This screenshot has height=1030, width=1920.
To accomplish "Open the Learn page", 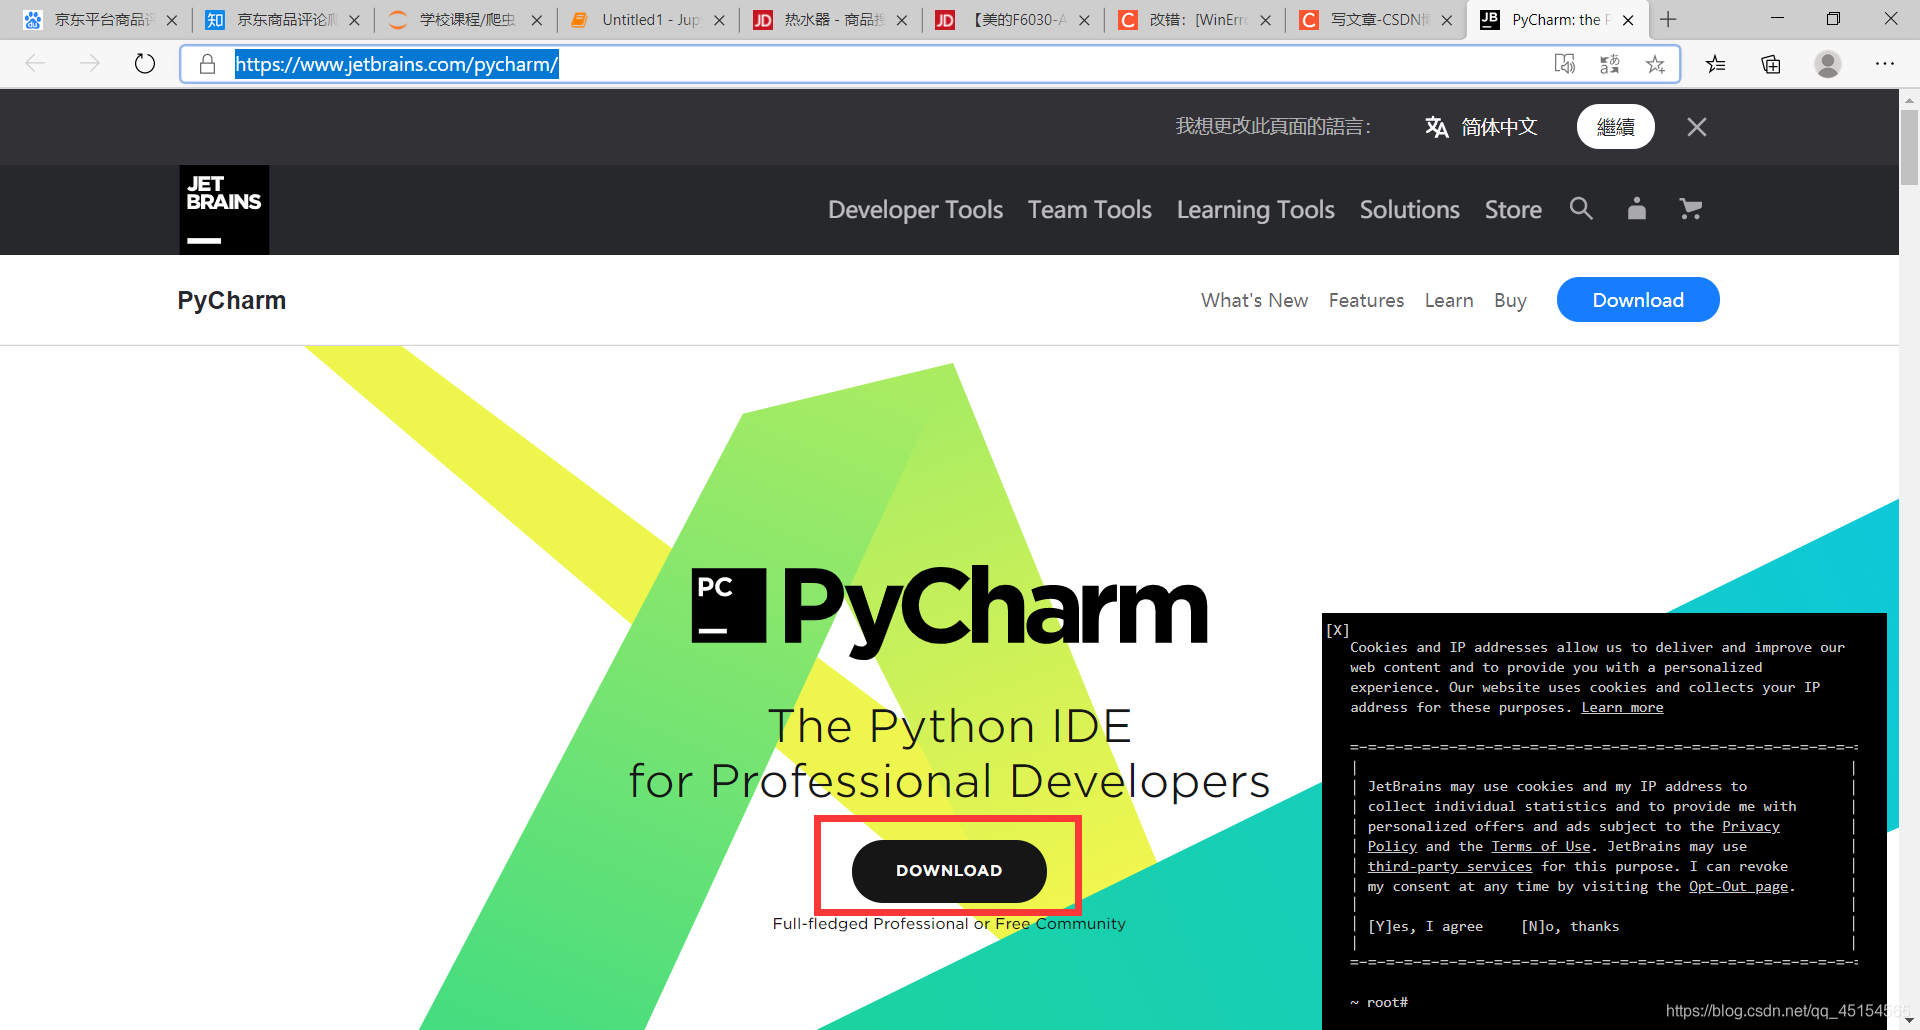I will point(1449,300).
